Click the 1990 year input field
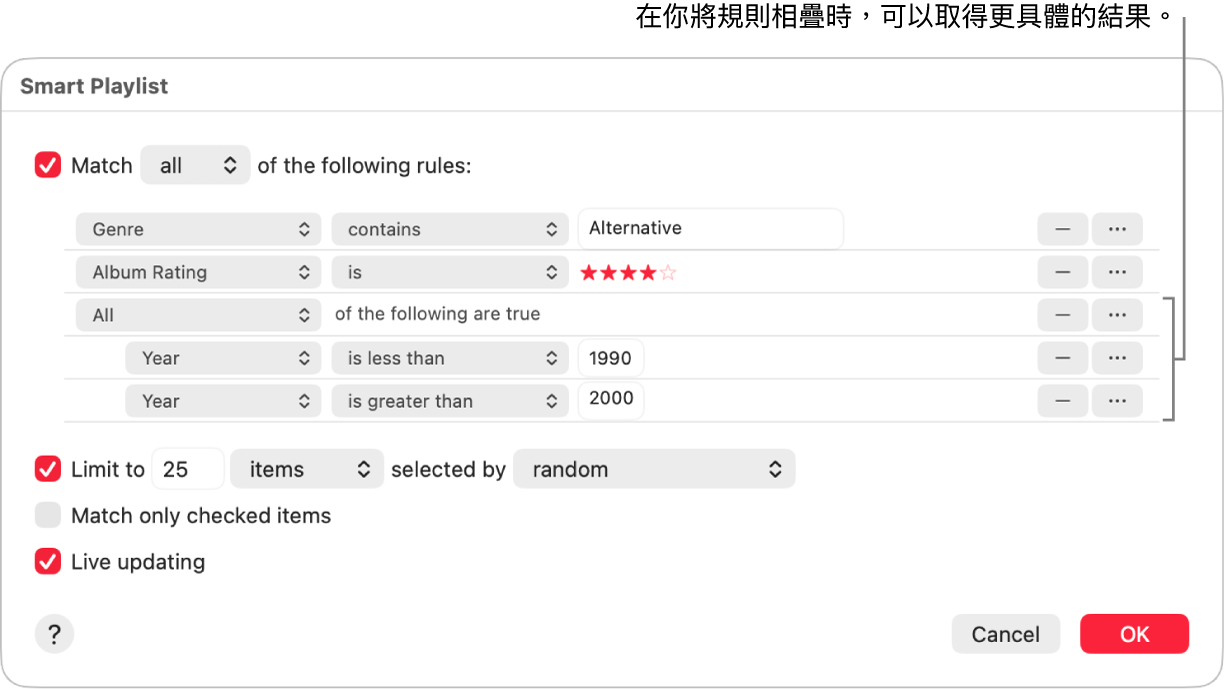The height and width of the screenshot is (689, 1226). tap(611, 358)
